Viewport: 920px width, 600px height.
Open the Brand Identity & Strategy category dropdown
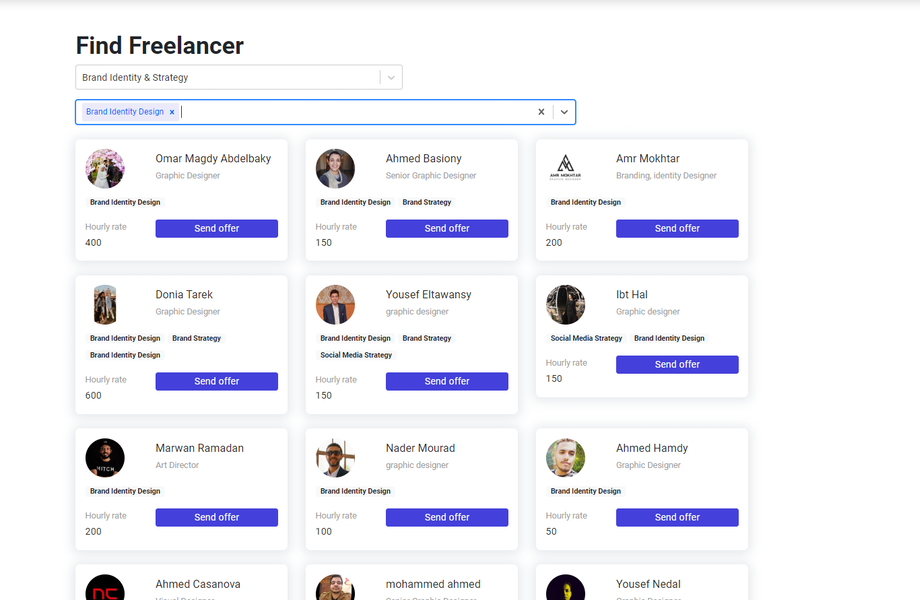click(x=391, y=77)
